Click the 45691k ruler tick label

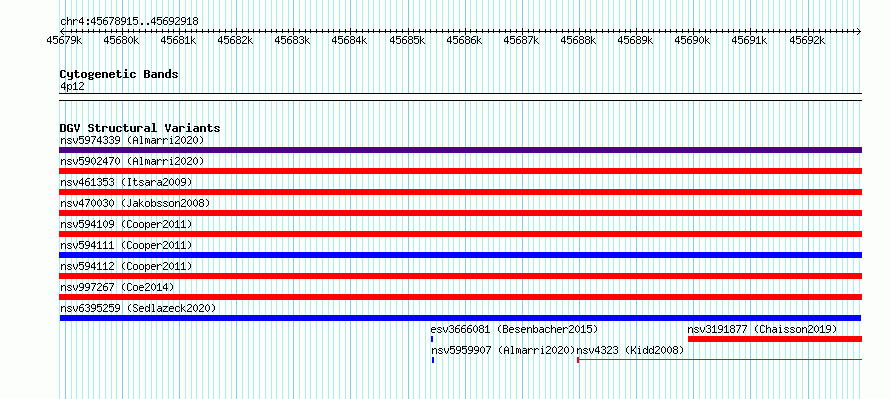tap(749, 40)
